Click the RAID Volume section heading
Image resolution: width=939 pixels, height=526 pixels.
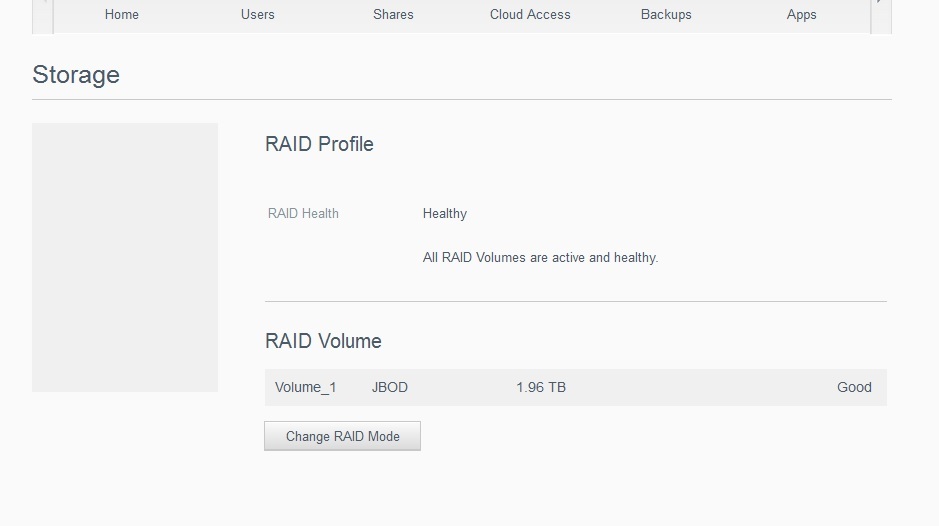click(x=323, y=341)
